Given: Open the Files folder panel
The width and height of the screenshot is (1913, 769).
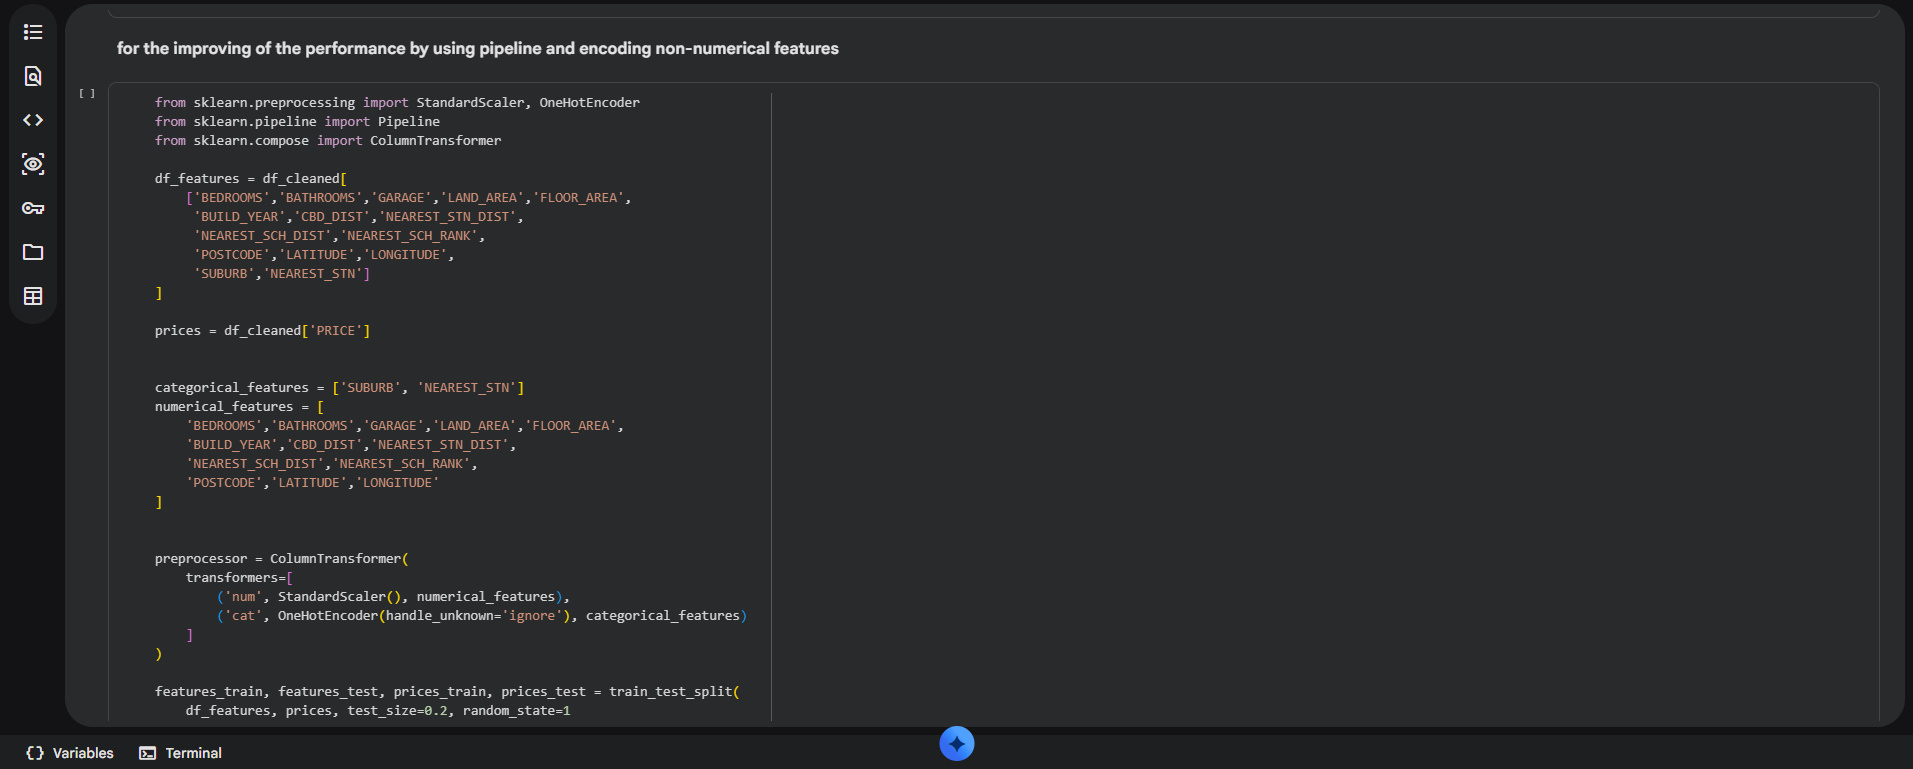Looking at the screenshot, I should pos(33,252).
